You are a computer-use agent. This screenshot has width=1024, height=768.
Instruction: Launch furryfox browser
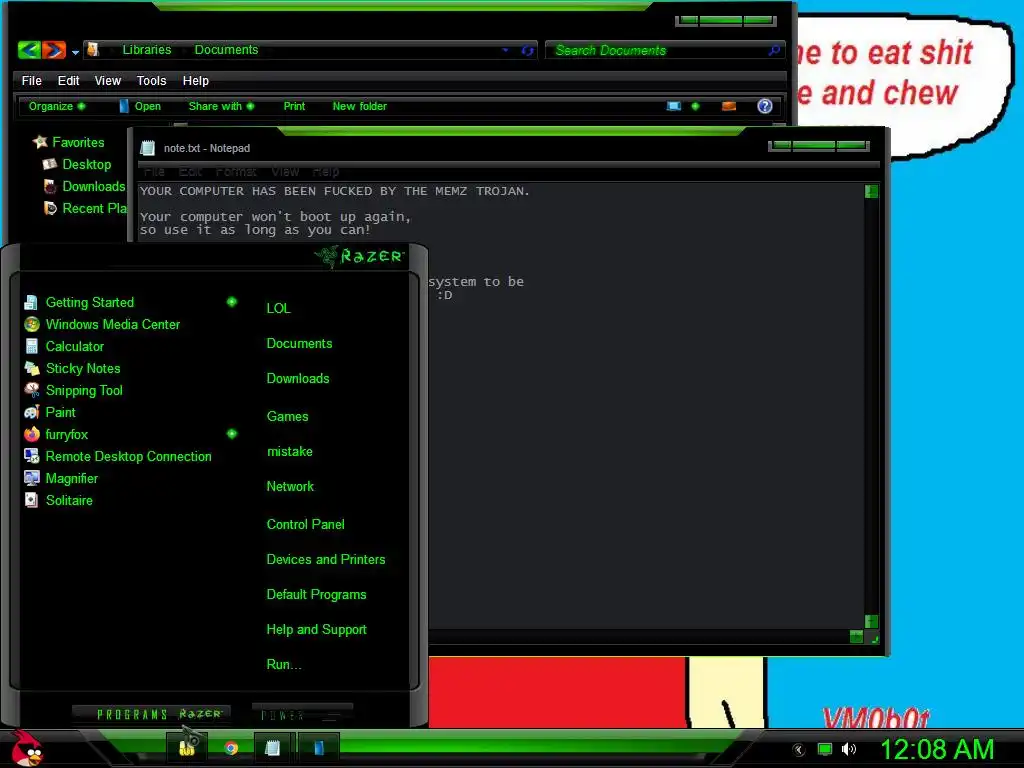(66, 434)
